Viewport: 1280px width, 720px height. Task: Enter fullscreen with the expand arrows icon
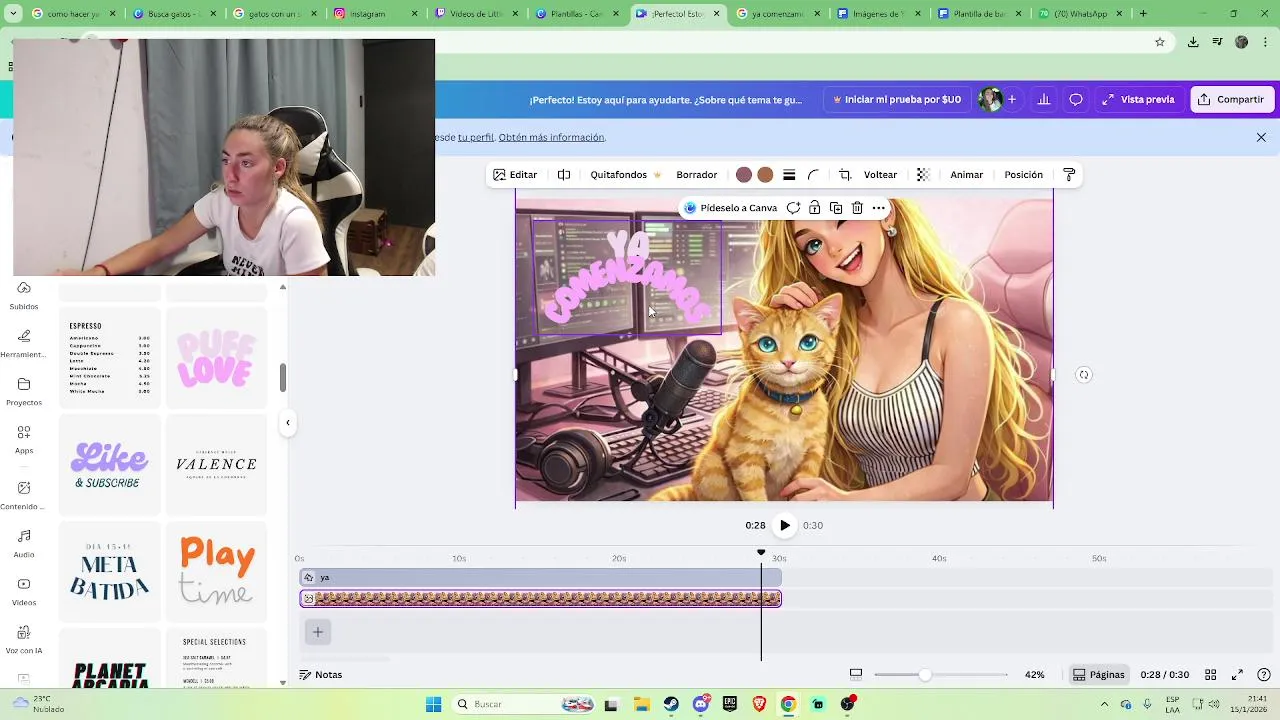1237,675
